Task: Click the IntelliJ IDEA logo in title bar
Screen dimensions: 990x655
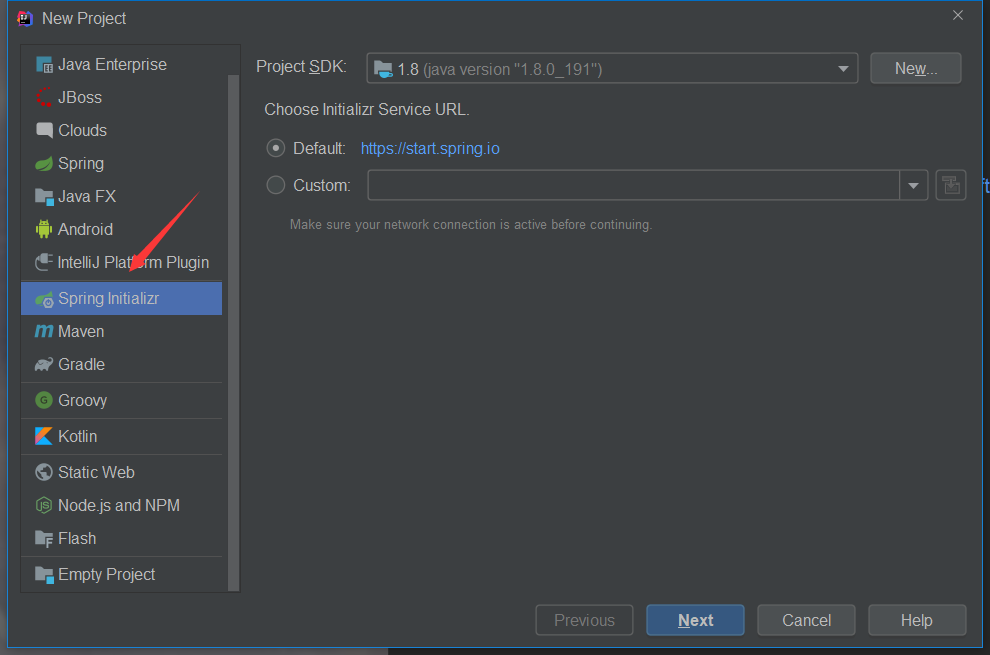Action: pos(25,18)
